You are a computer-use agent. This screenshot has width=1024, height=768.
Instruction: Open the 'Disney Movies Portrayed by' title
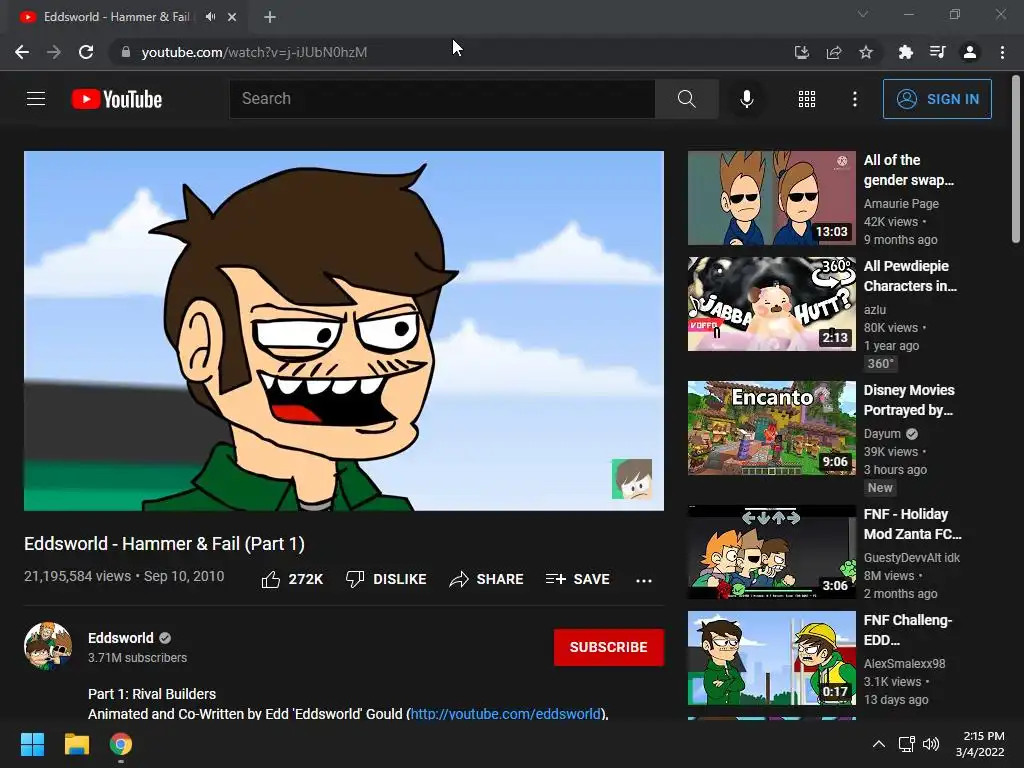point(908,400)
